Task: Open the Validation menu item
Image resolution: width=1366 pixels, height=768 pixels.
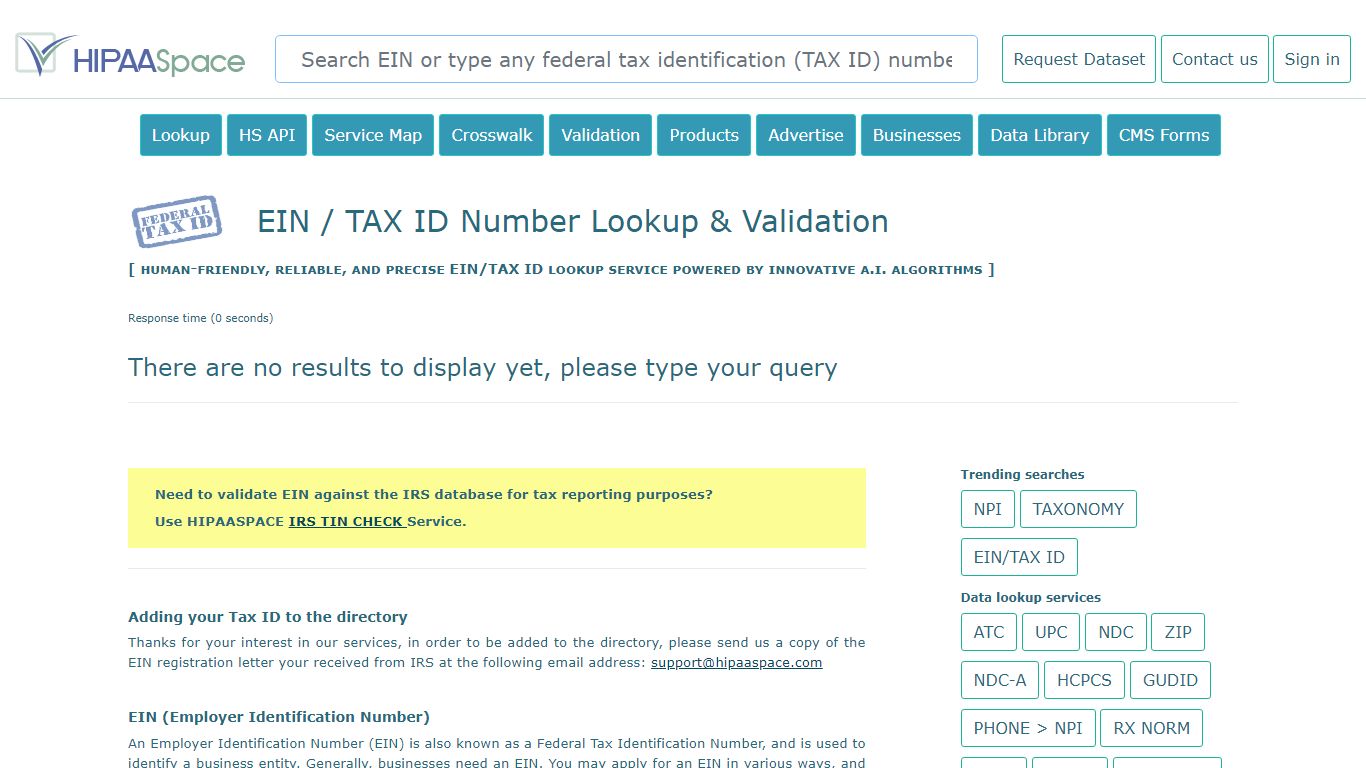Action: click(600, 135)
